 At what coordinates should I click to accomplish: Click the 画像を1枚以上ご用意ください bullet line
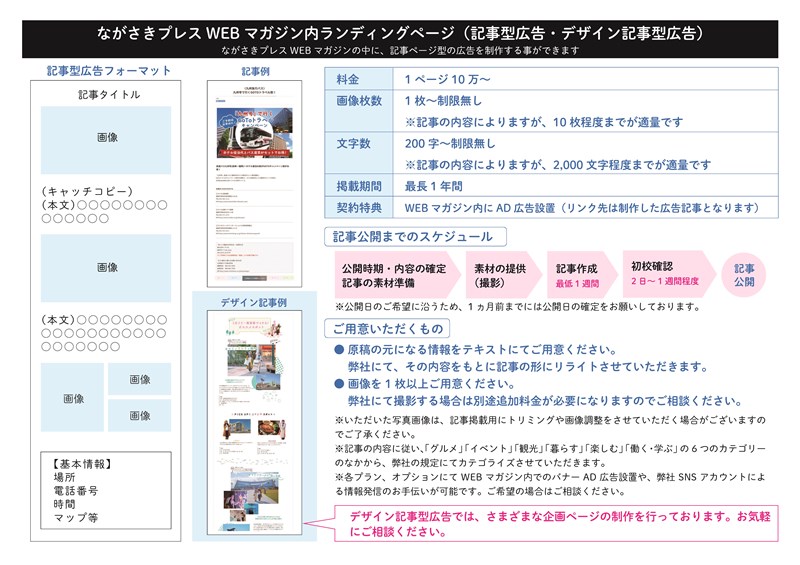point(424,384)
